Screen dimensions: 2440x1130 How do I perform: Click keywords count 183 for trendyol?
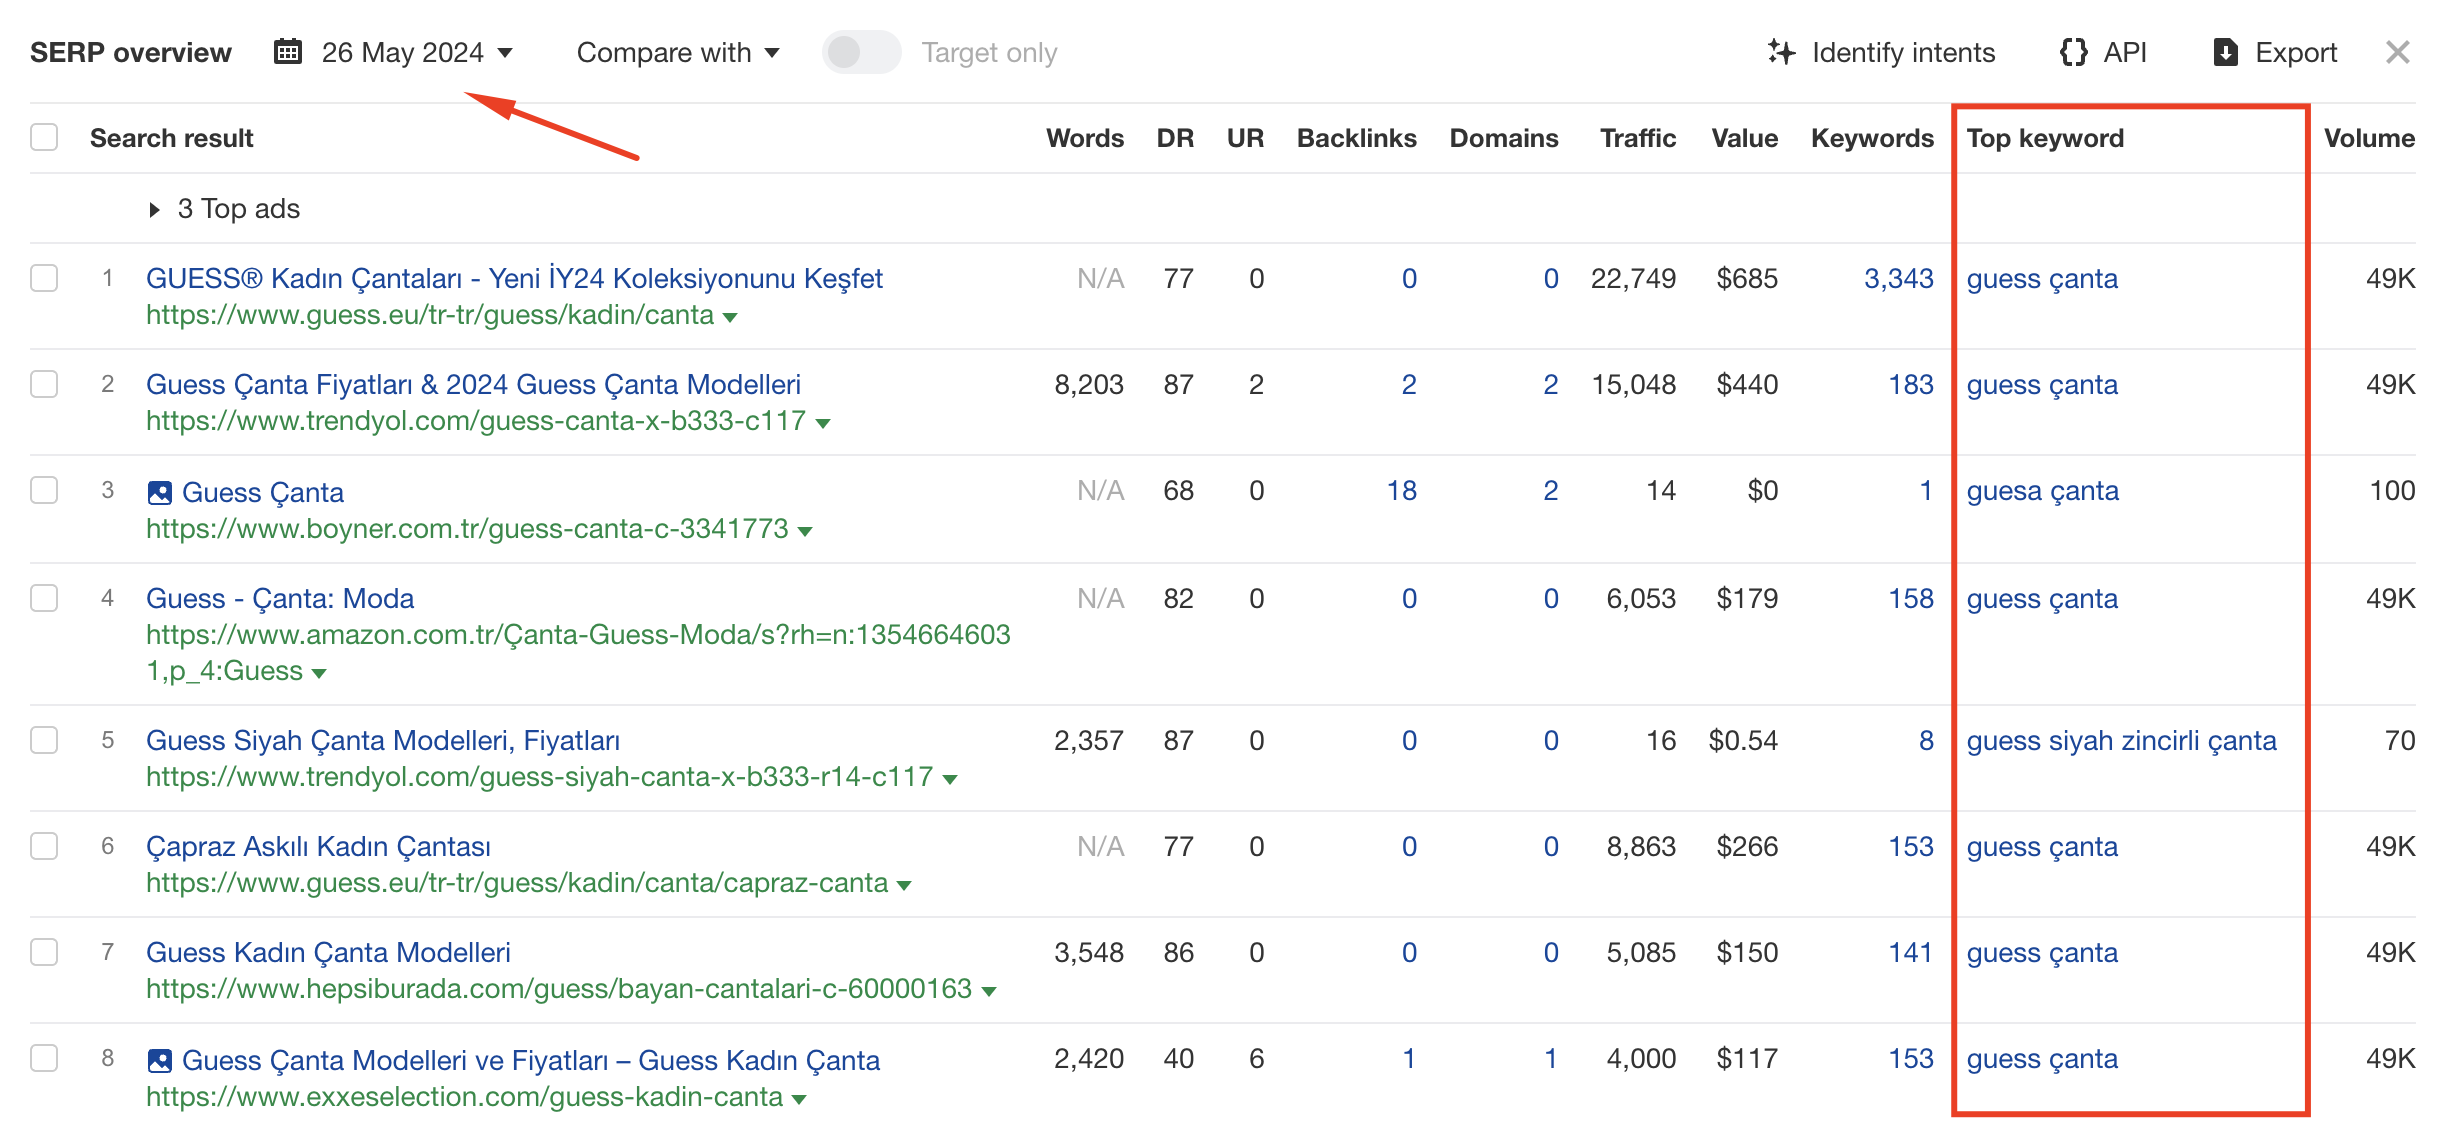click(1910, 384)
